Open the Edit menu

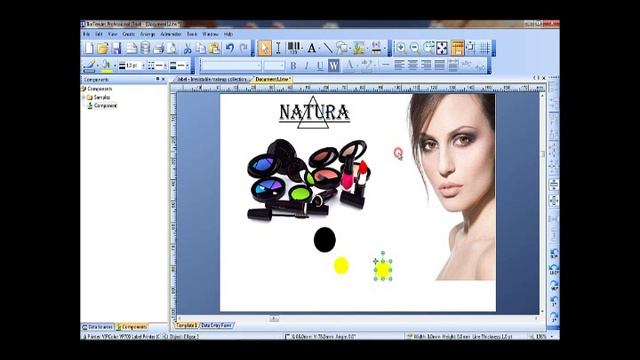pyautogui.click(x=99, y=34)
